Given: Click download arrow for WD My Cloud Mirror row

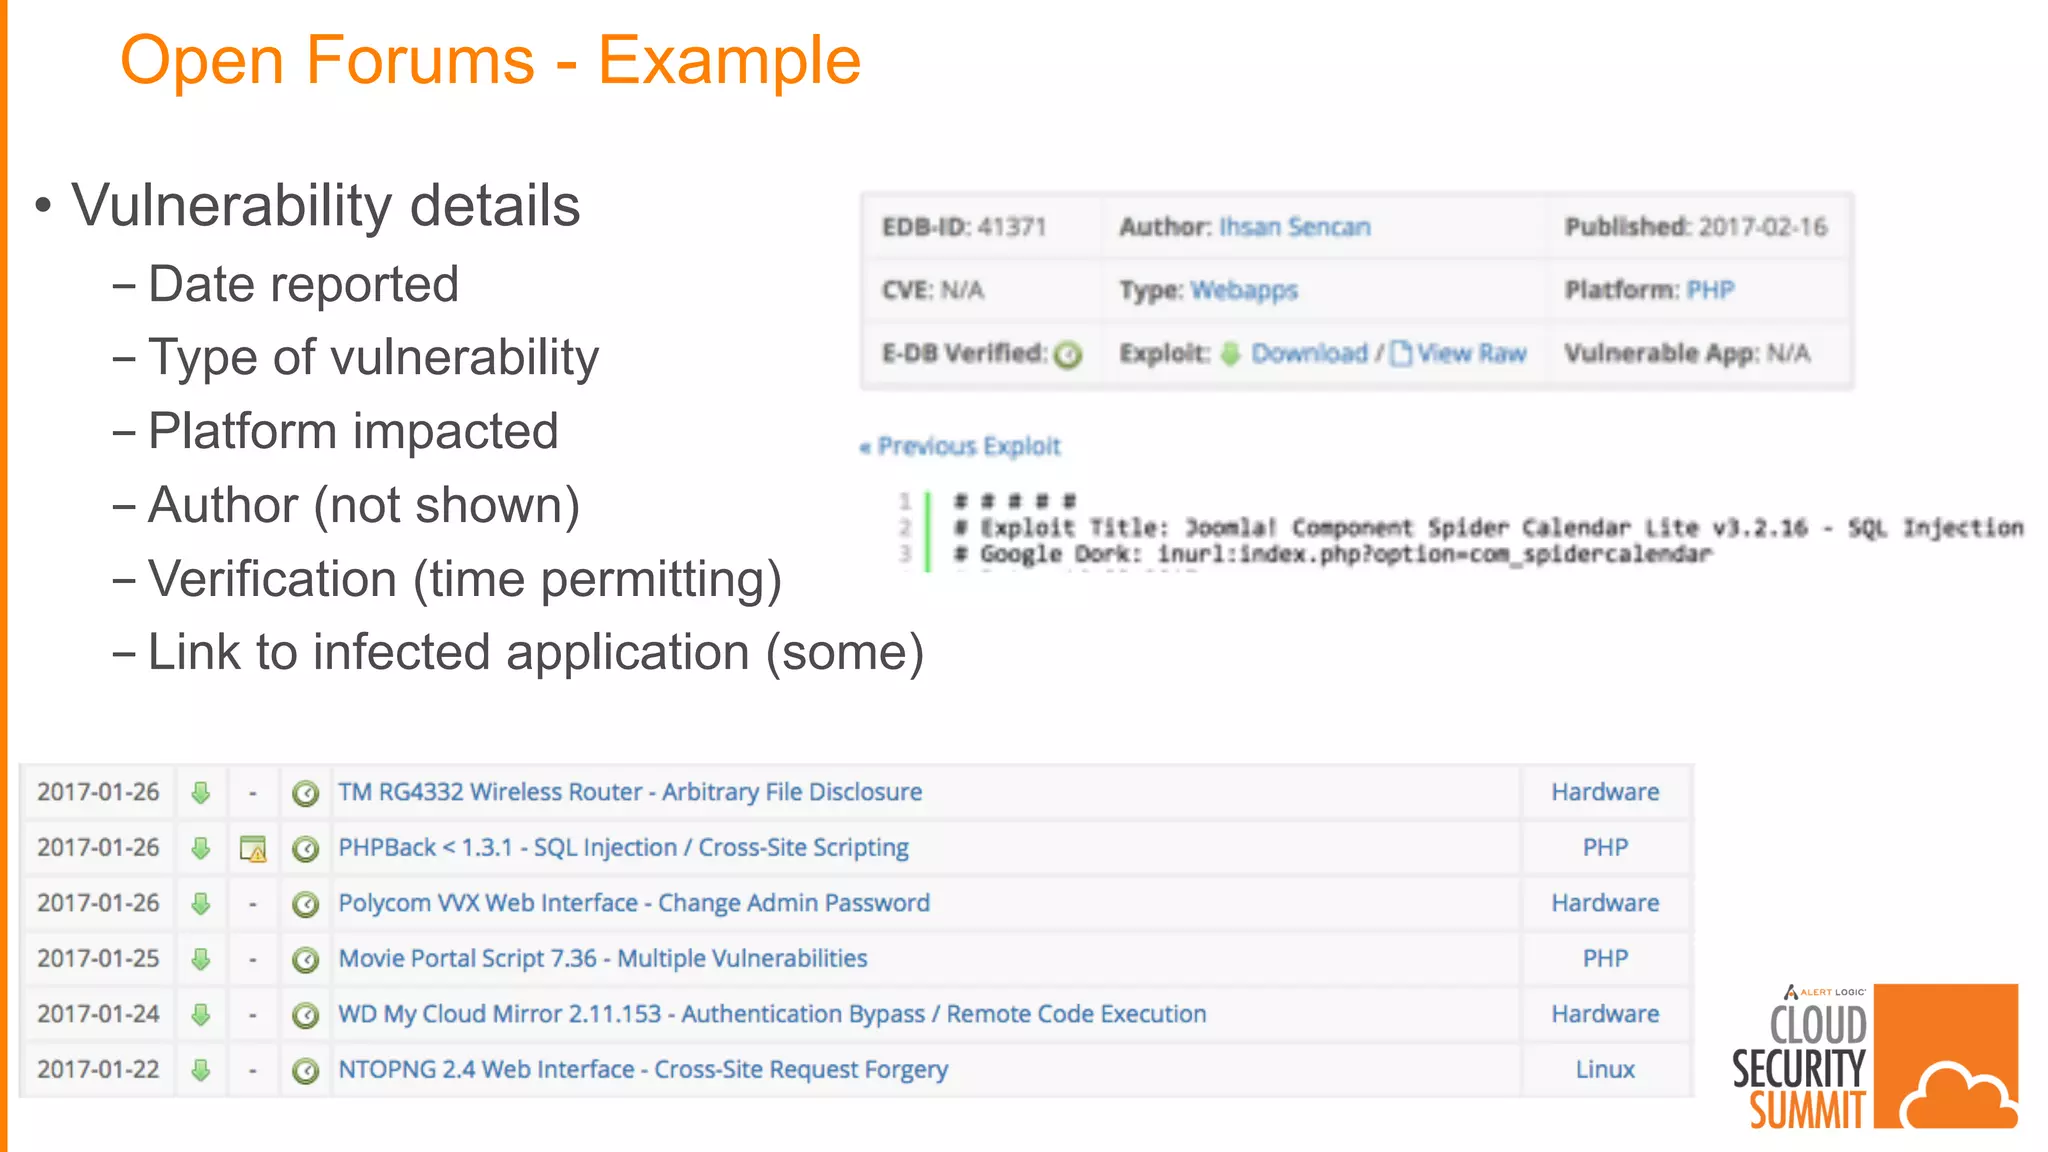Looking at the screenshot, I should coord(201,1015).
